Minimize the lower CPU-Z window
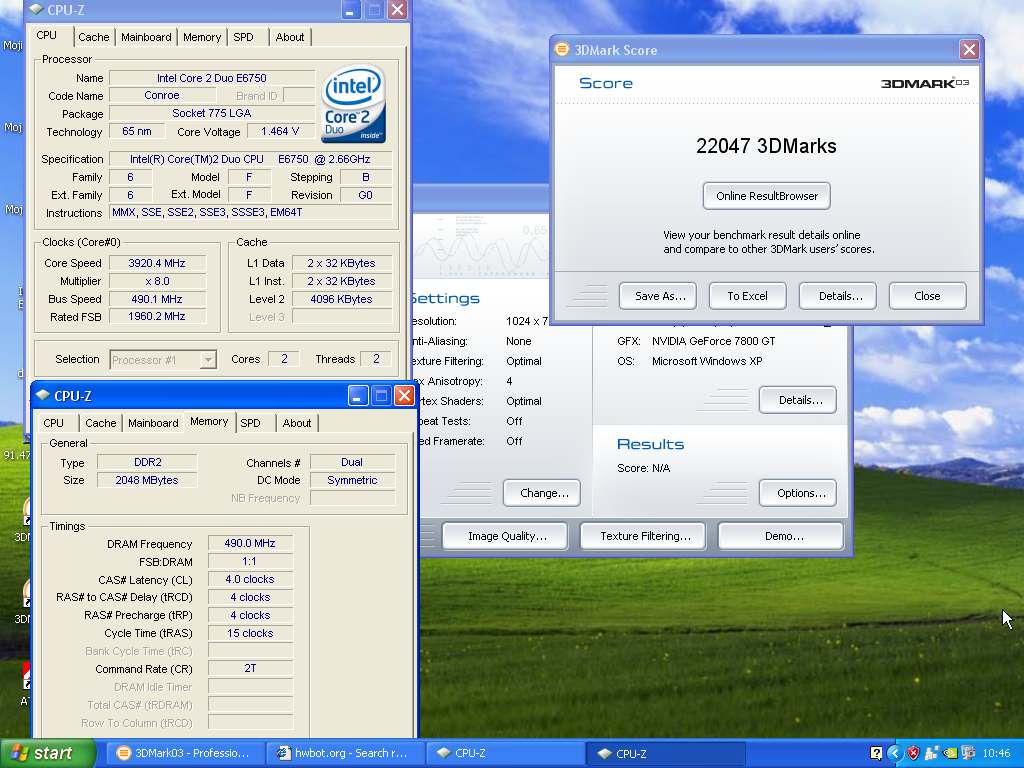Screen dimensions: 1024x768 pyautogui.click(x=358, y=395)
